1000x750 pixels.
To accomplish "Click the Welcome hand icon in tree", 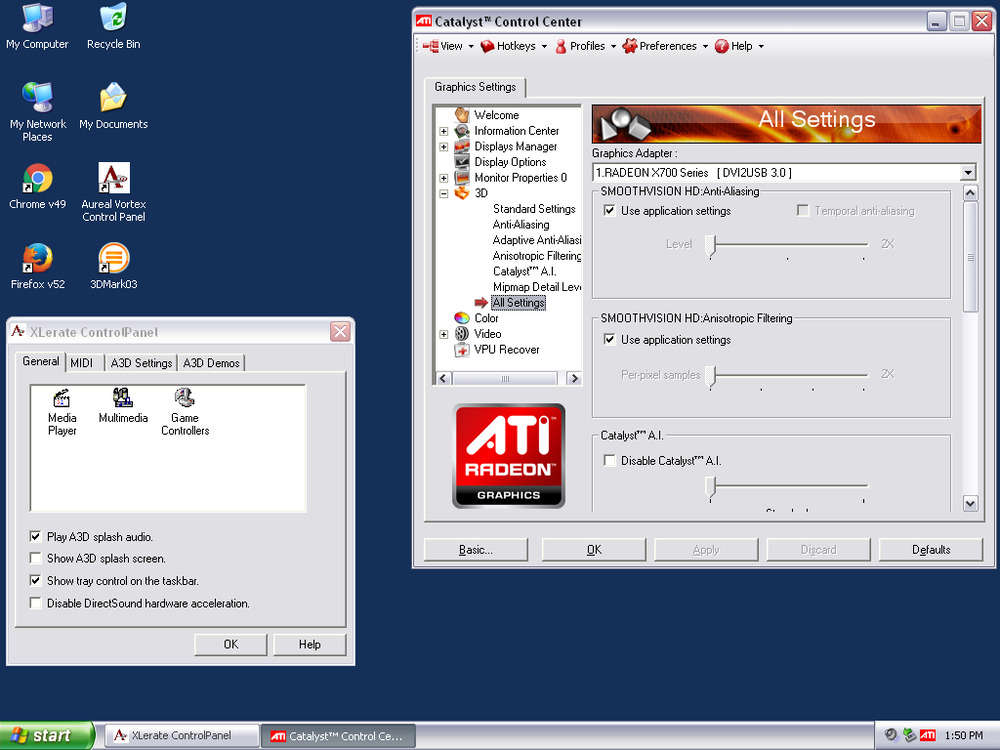I will (462, 115).
